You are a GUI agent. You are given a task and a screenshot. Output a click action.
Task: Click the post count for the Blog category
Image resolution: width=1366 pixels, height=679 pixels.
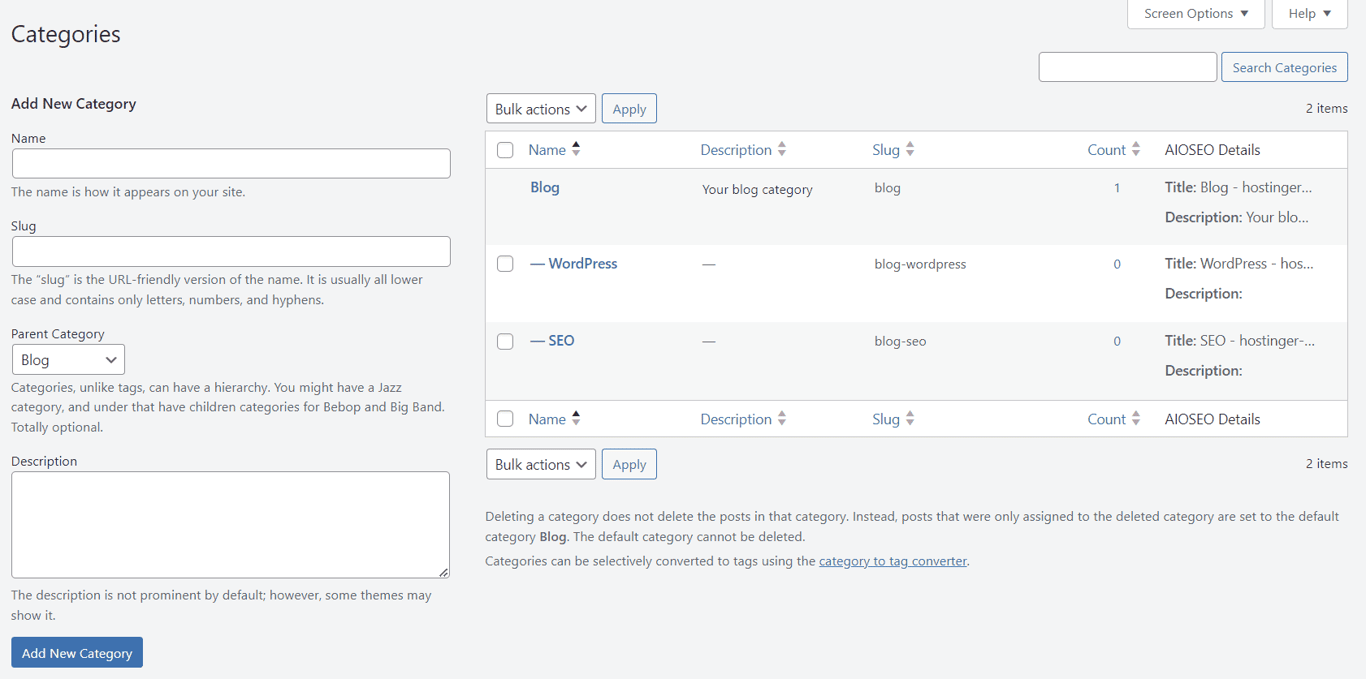tap(1117, 187)
